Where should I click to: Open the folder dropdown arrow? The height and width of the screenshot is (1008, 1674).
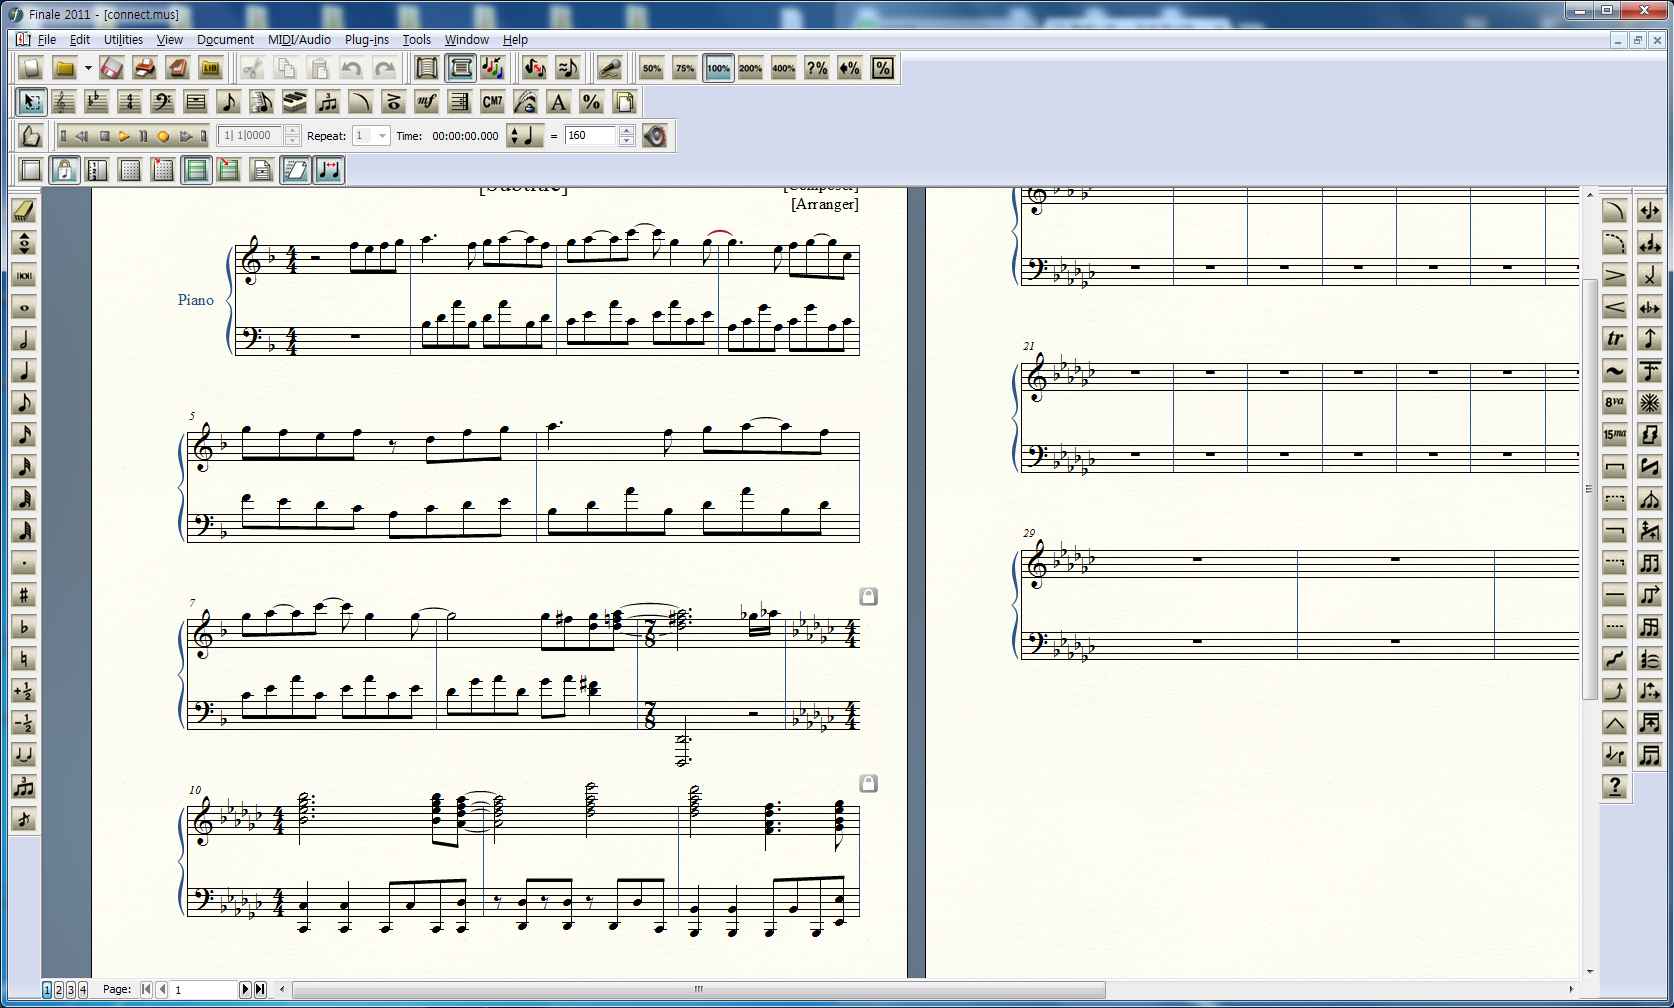pyautogui.click(x=88, y=68)
